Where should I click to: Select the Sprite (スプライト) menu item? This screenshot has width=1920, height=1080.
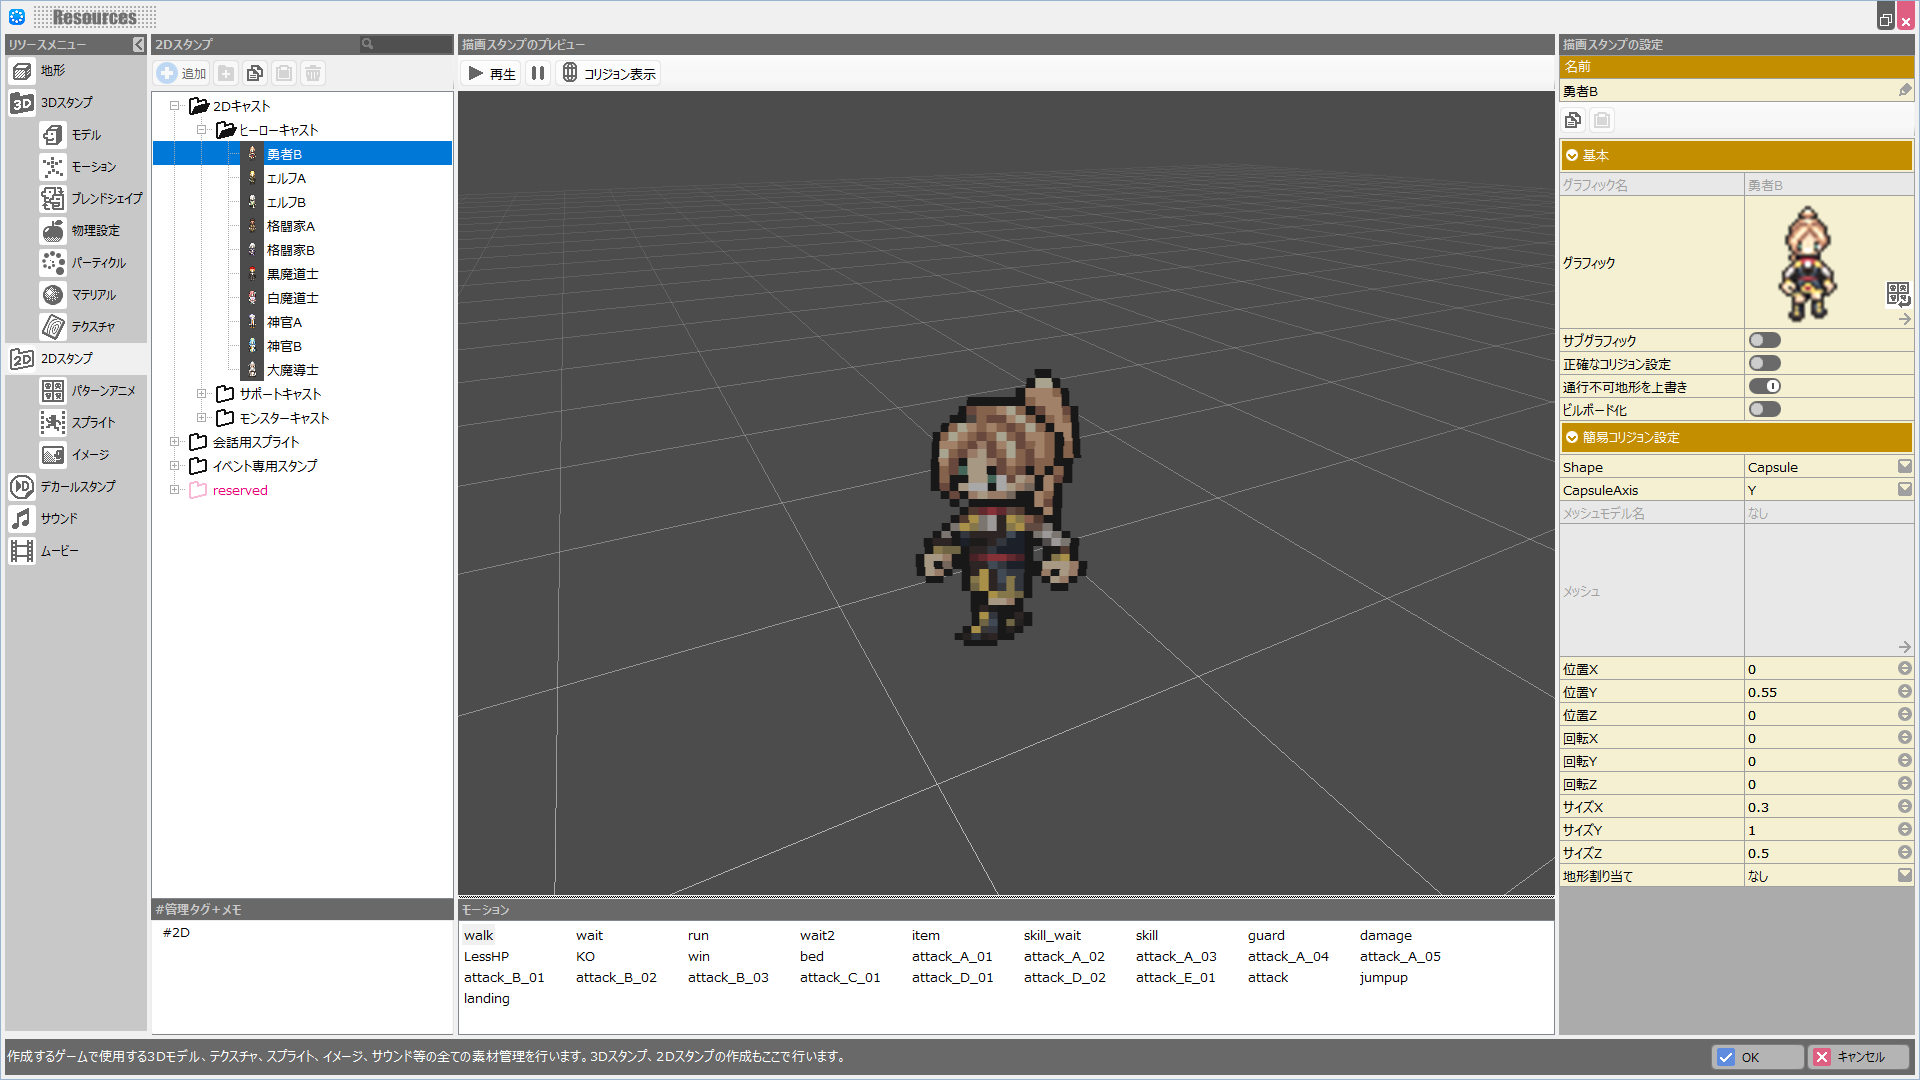click(92, 423)
